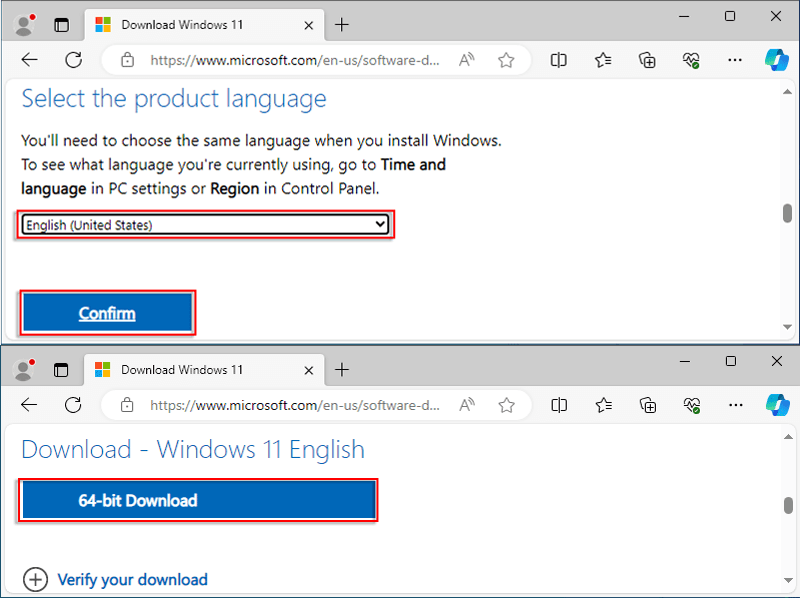Viewport: 800px width, 598px height.
Task: Open Copilot in top browser window
Action: click(x=777, y=60)
